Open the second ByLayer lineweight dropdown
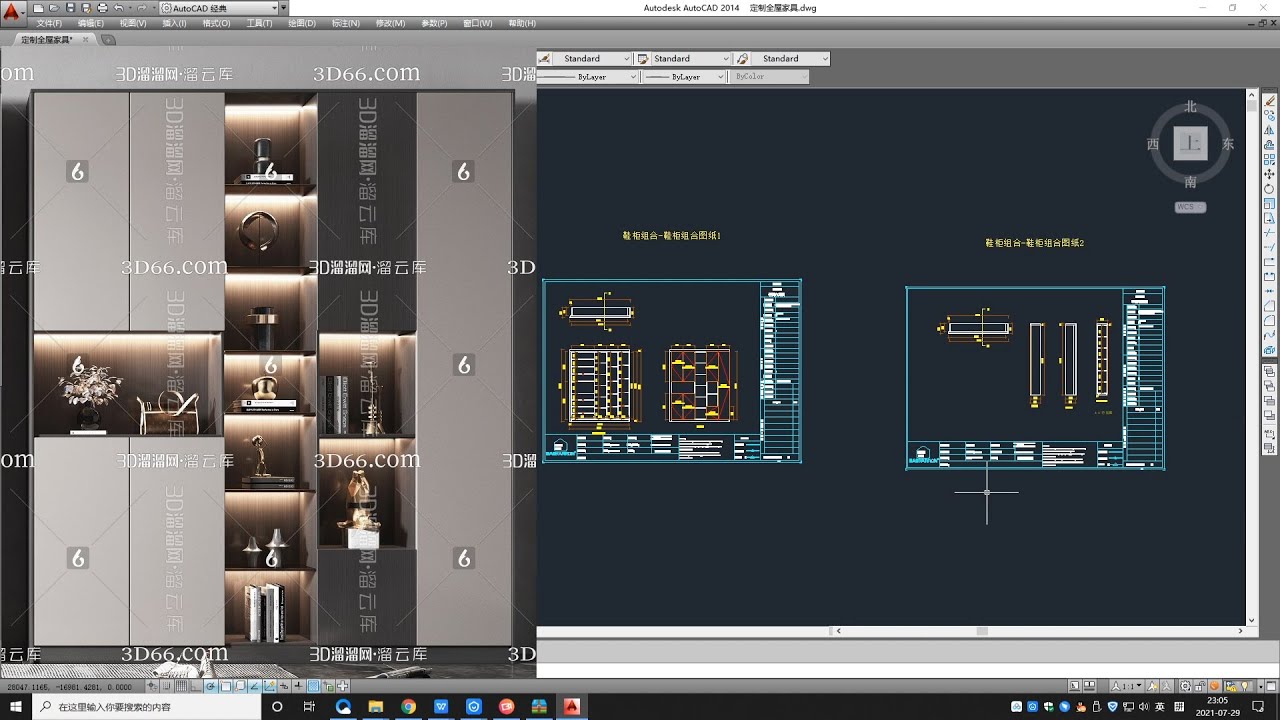The image size is (1280, 720). click(684, 76)
